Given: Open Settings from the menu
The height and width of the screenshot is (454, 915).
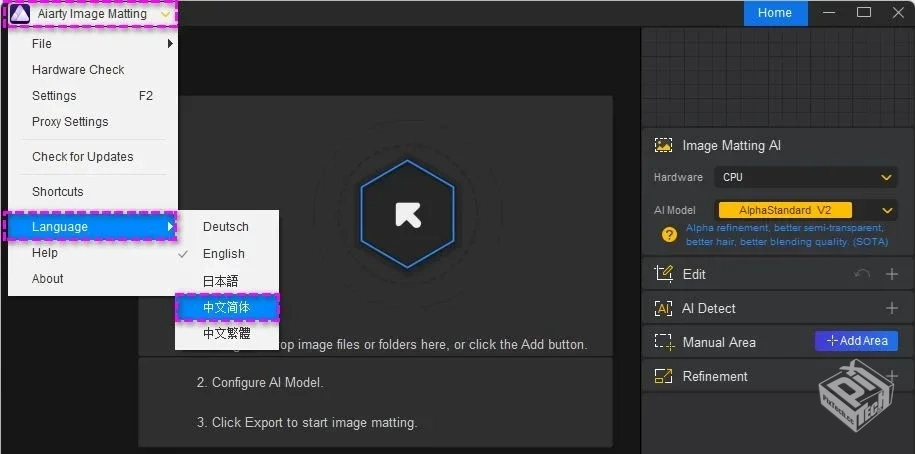Looking at the screenshot, I should click(93, 96).
